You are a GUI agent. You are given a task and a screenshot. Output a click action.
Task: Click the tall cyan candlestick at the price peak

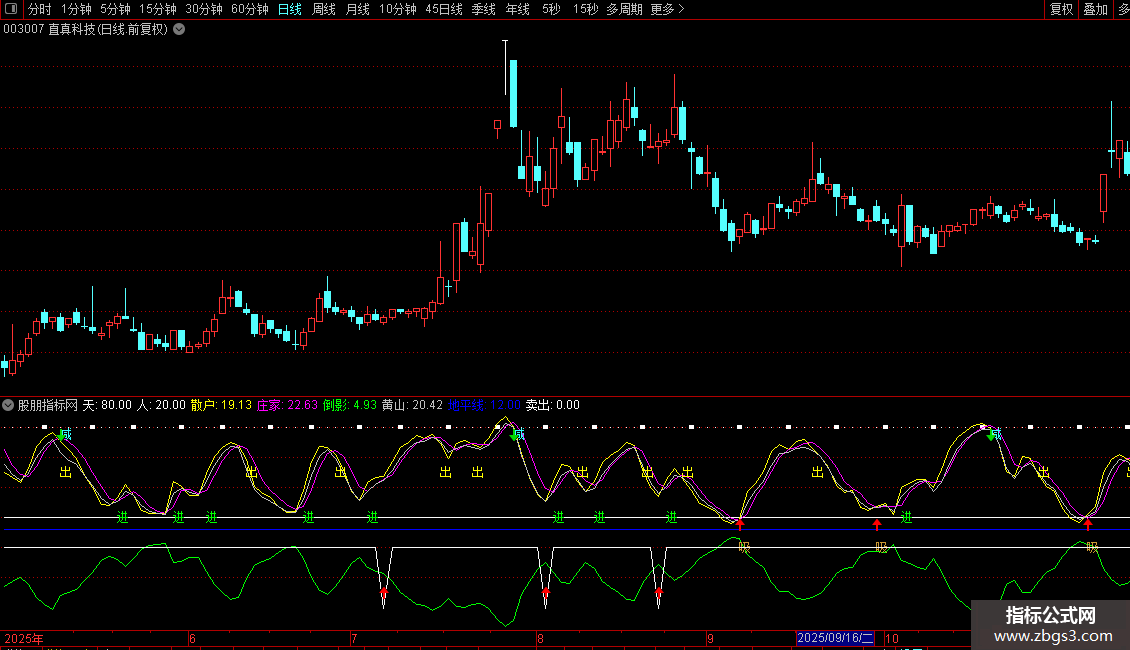[513, 93]
